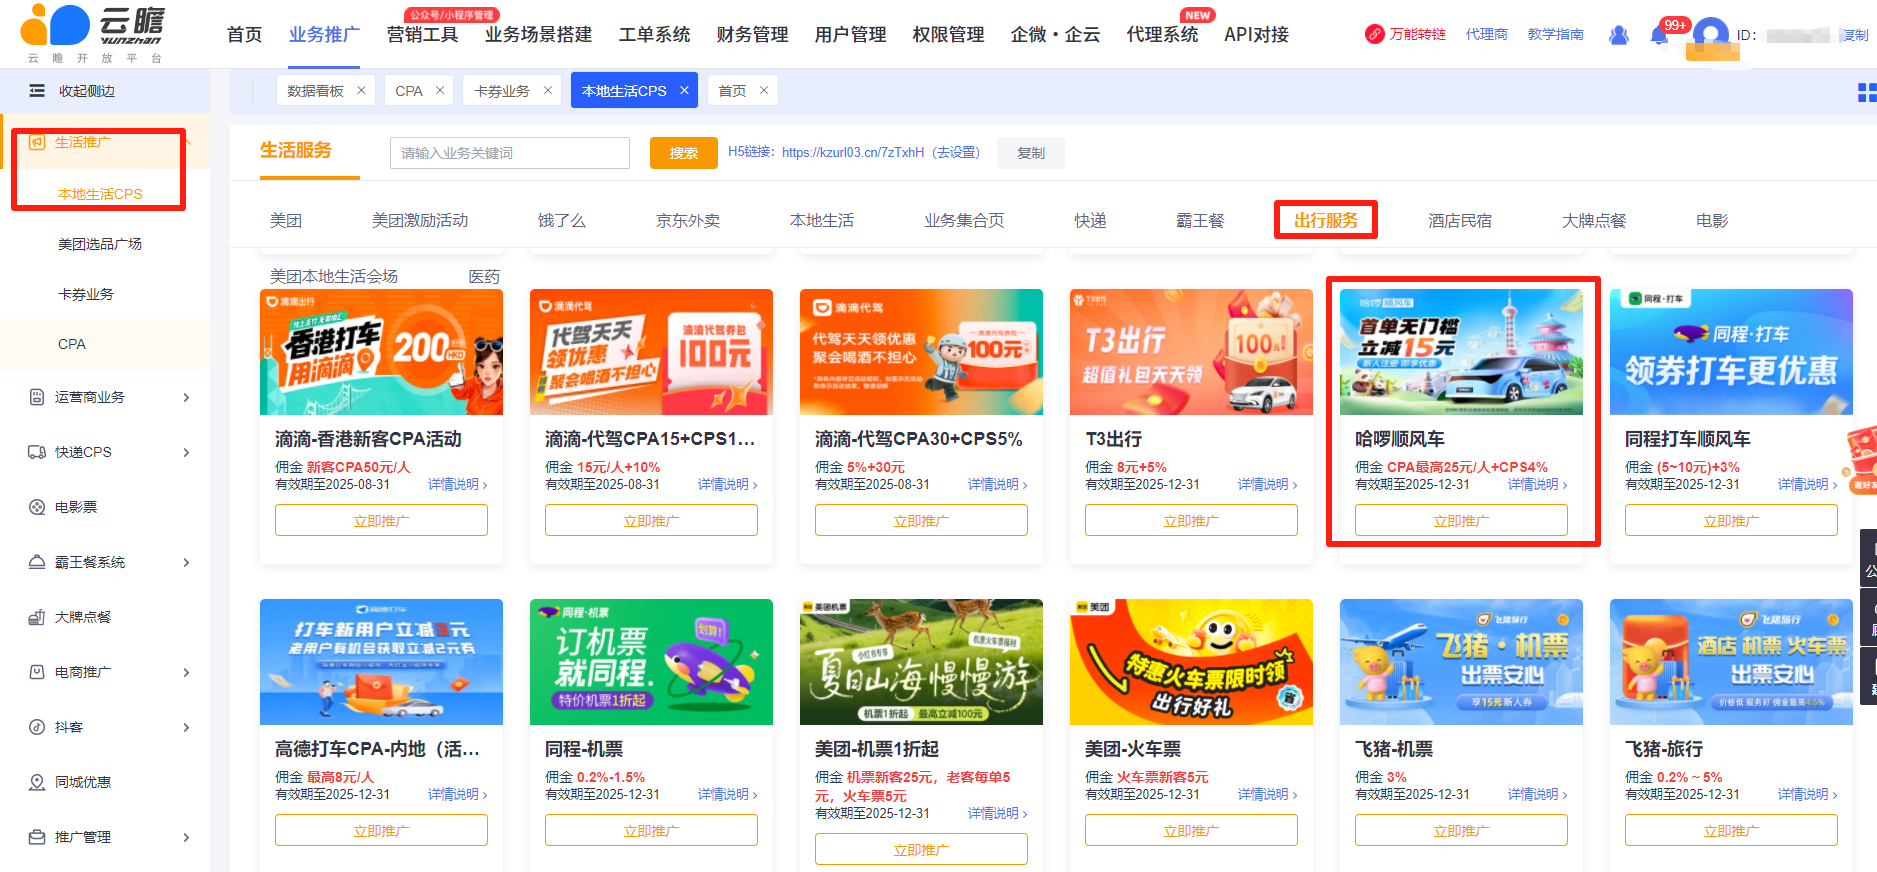This screenshot has height=872, width=1877.
Task: Select the 霸王餐 category tab
Action: (x=1200, y=220)
